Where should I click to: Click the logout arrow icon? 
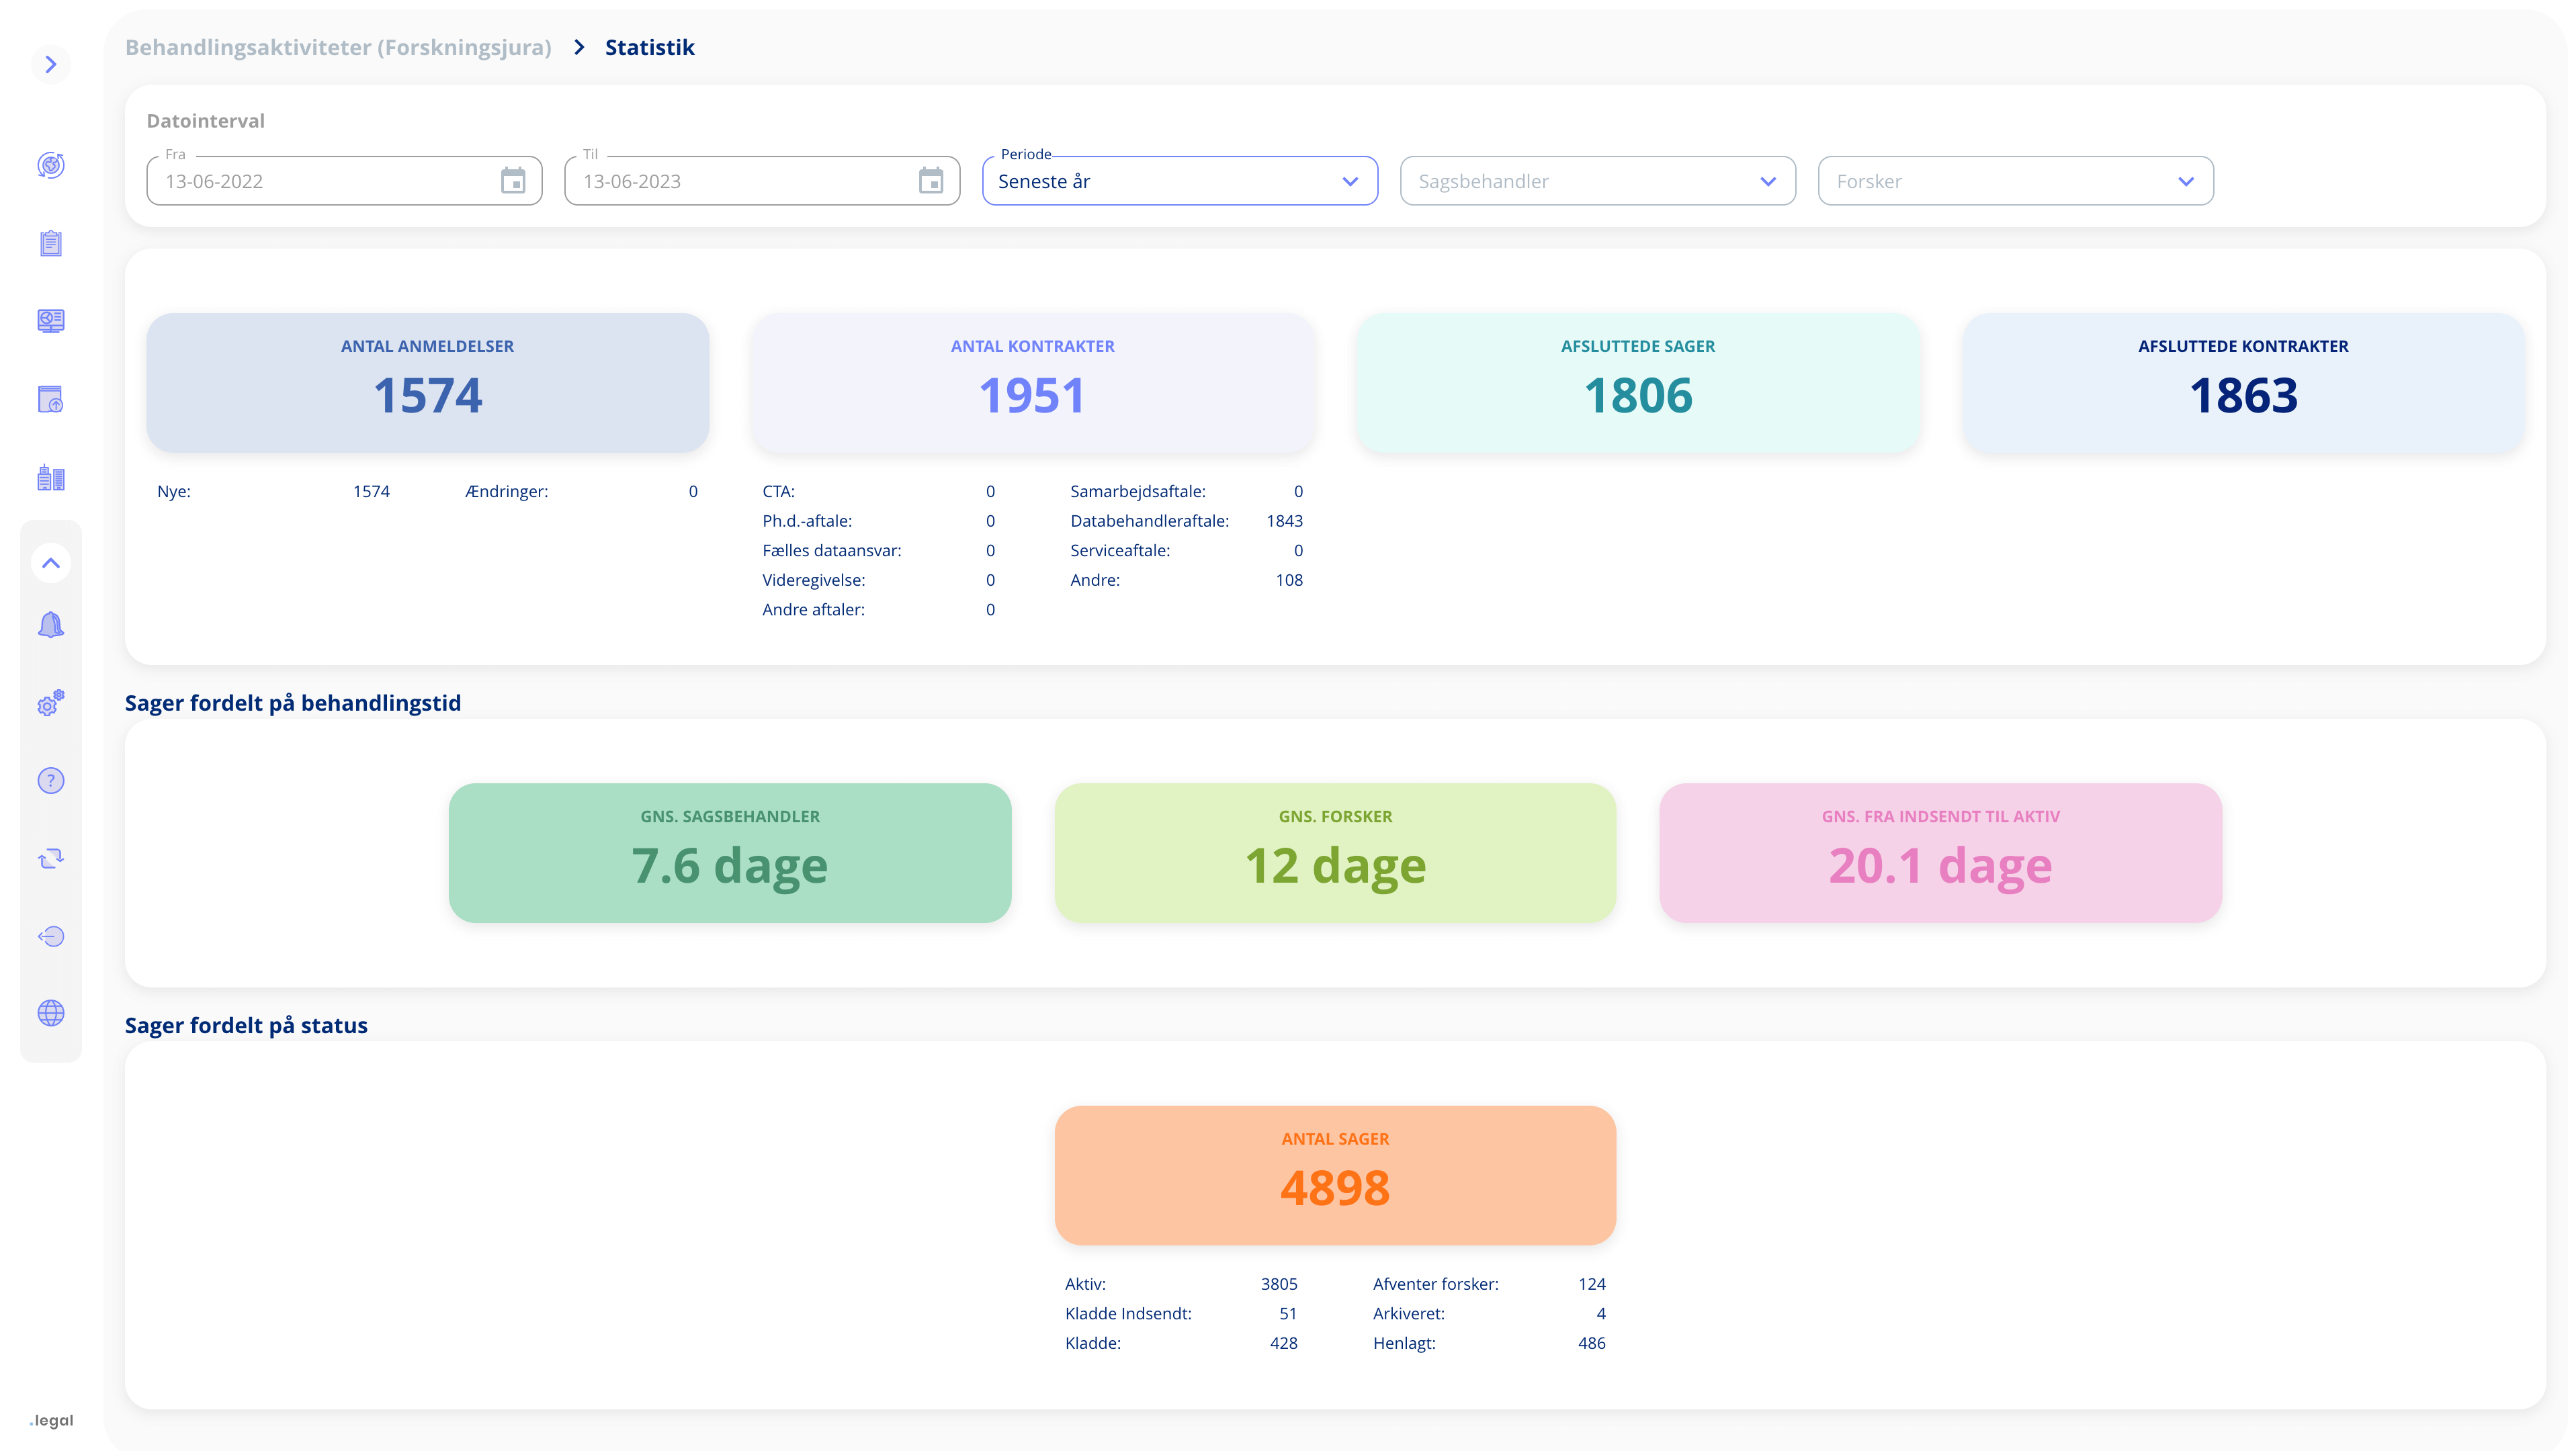[x=51, y=936]
